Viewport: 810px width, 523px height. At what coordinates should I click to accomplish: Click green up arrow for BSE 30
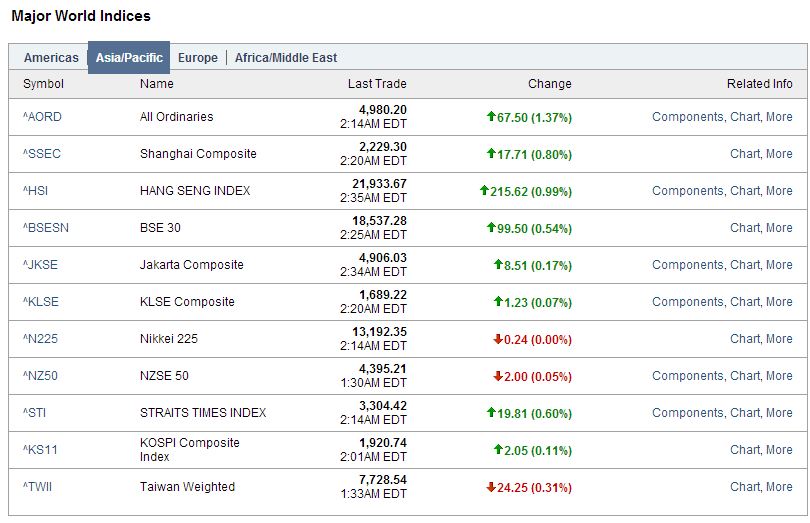click(490, 228)
